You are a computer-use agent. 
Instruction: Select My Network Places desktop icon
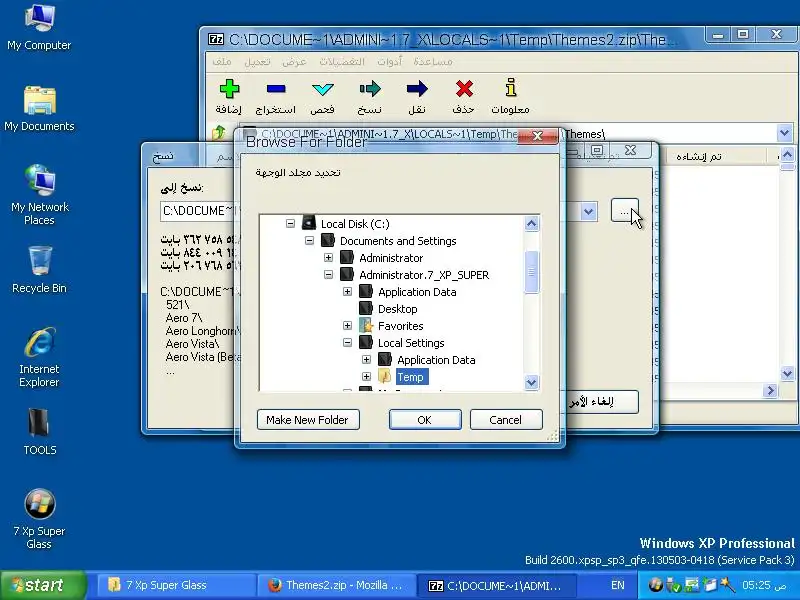(x=39, y=180)
